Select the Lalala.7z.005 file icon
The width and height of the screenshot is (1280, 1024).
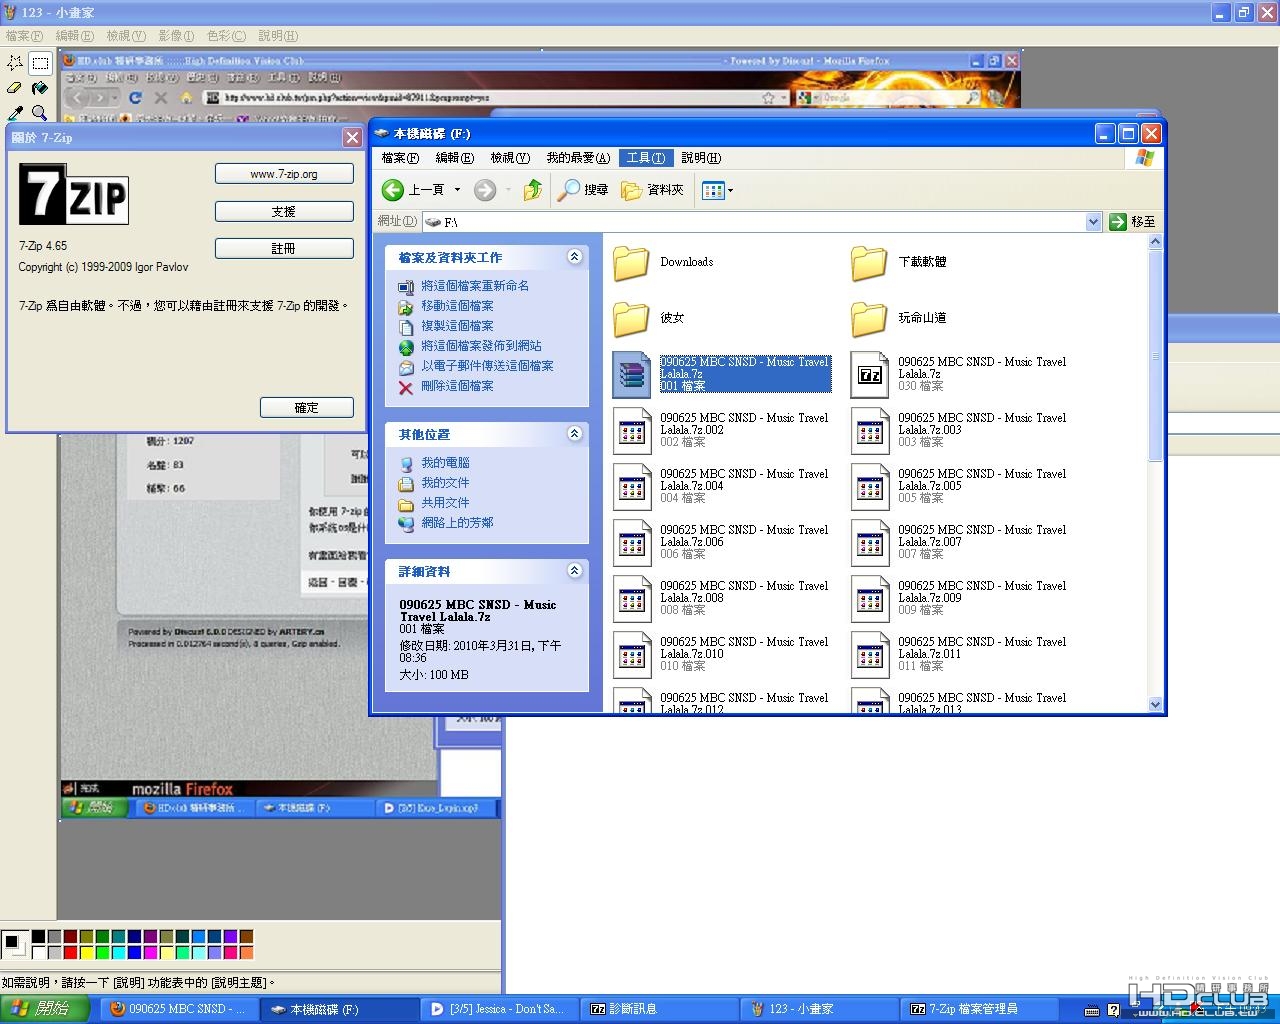pyautogui.click(x=870, y=487)
